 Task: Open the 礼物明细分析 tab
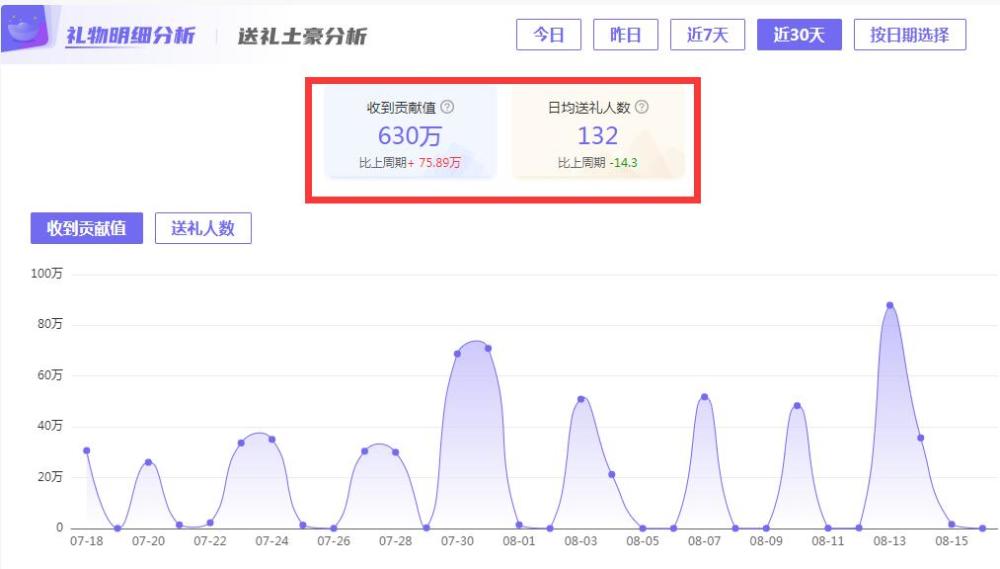130,36
